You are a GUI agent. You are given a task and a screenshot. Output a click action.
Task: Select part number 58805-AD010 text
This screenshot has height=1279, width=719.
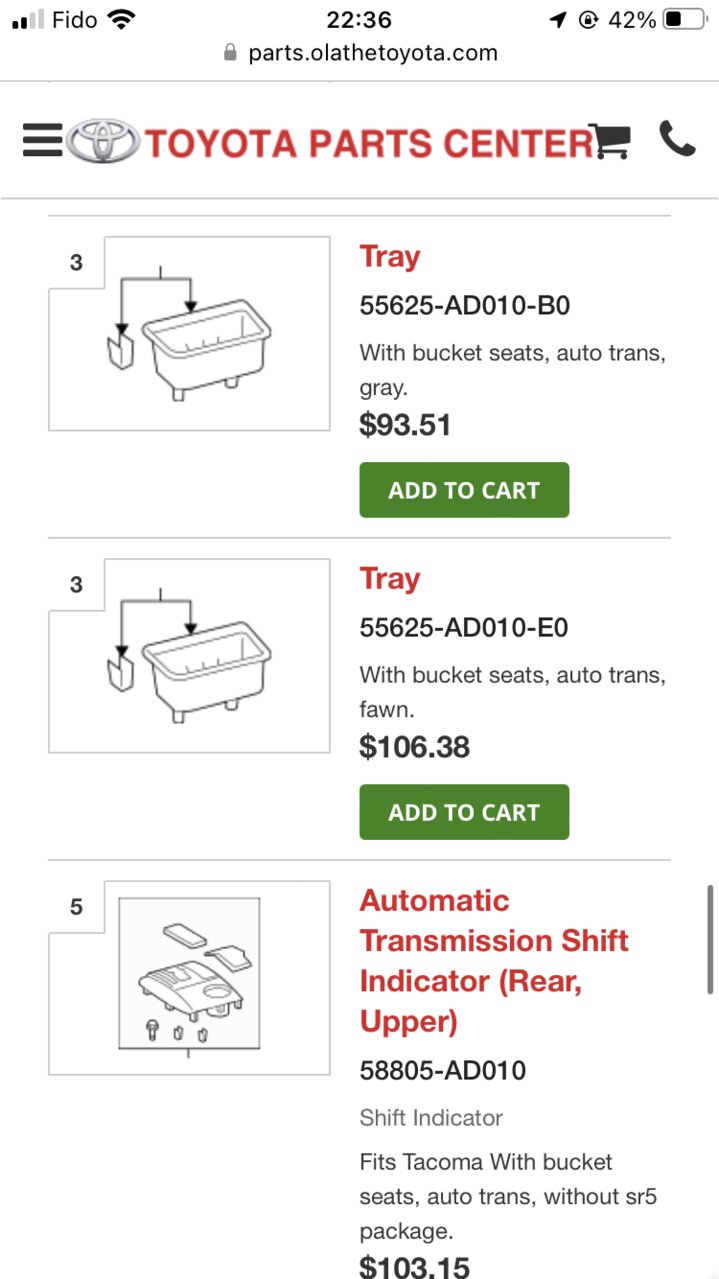click(x=442, y=1071)
